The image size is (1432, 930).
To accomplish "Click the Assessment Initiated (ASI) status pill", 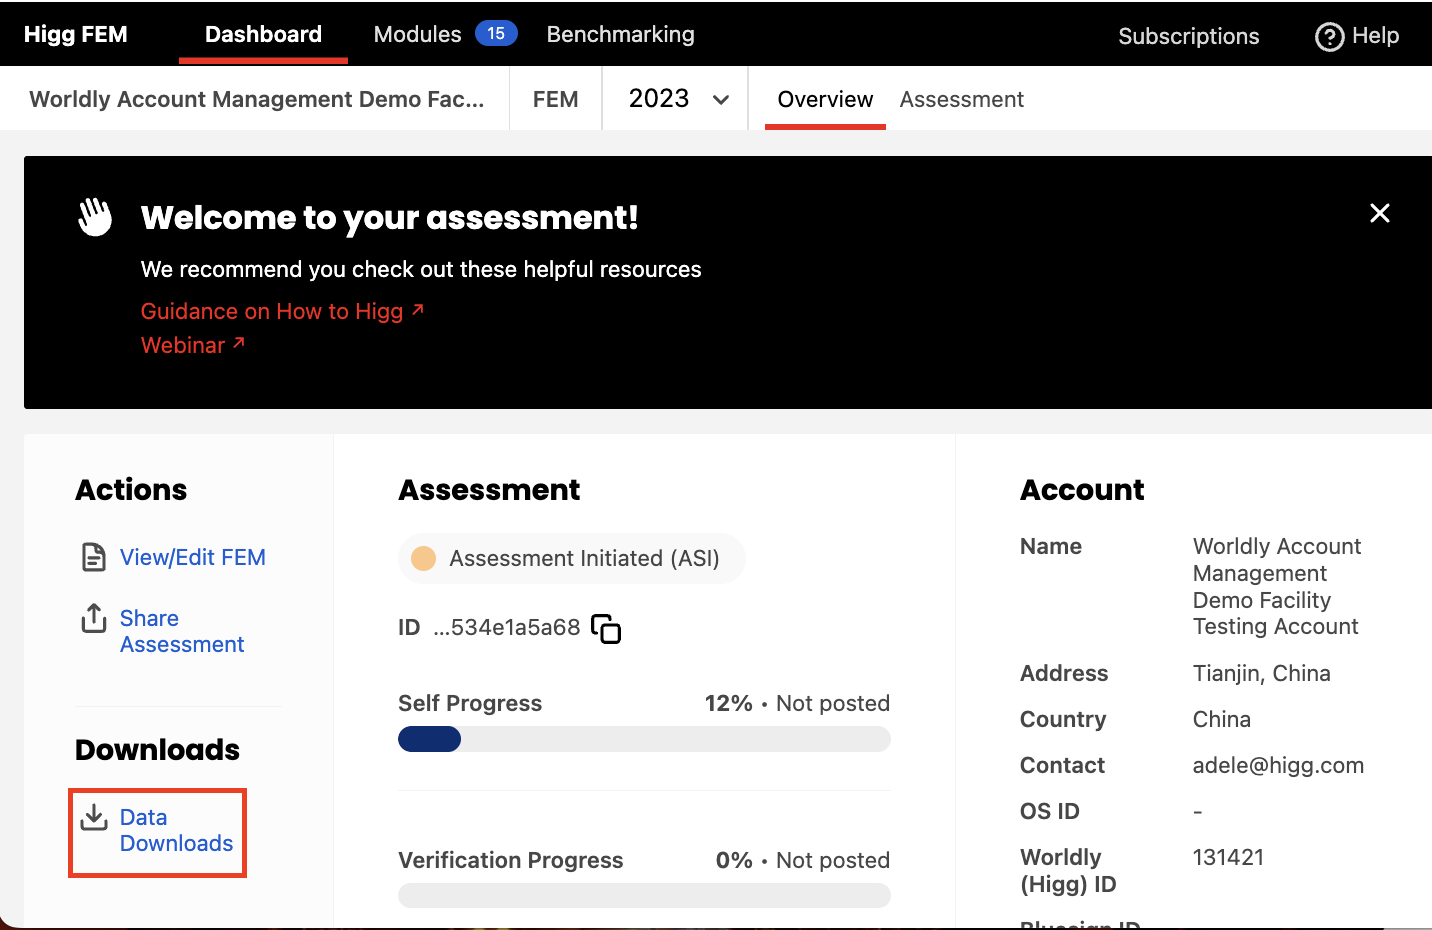I will tap(572, 558).
